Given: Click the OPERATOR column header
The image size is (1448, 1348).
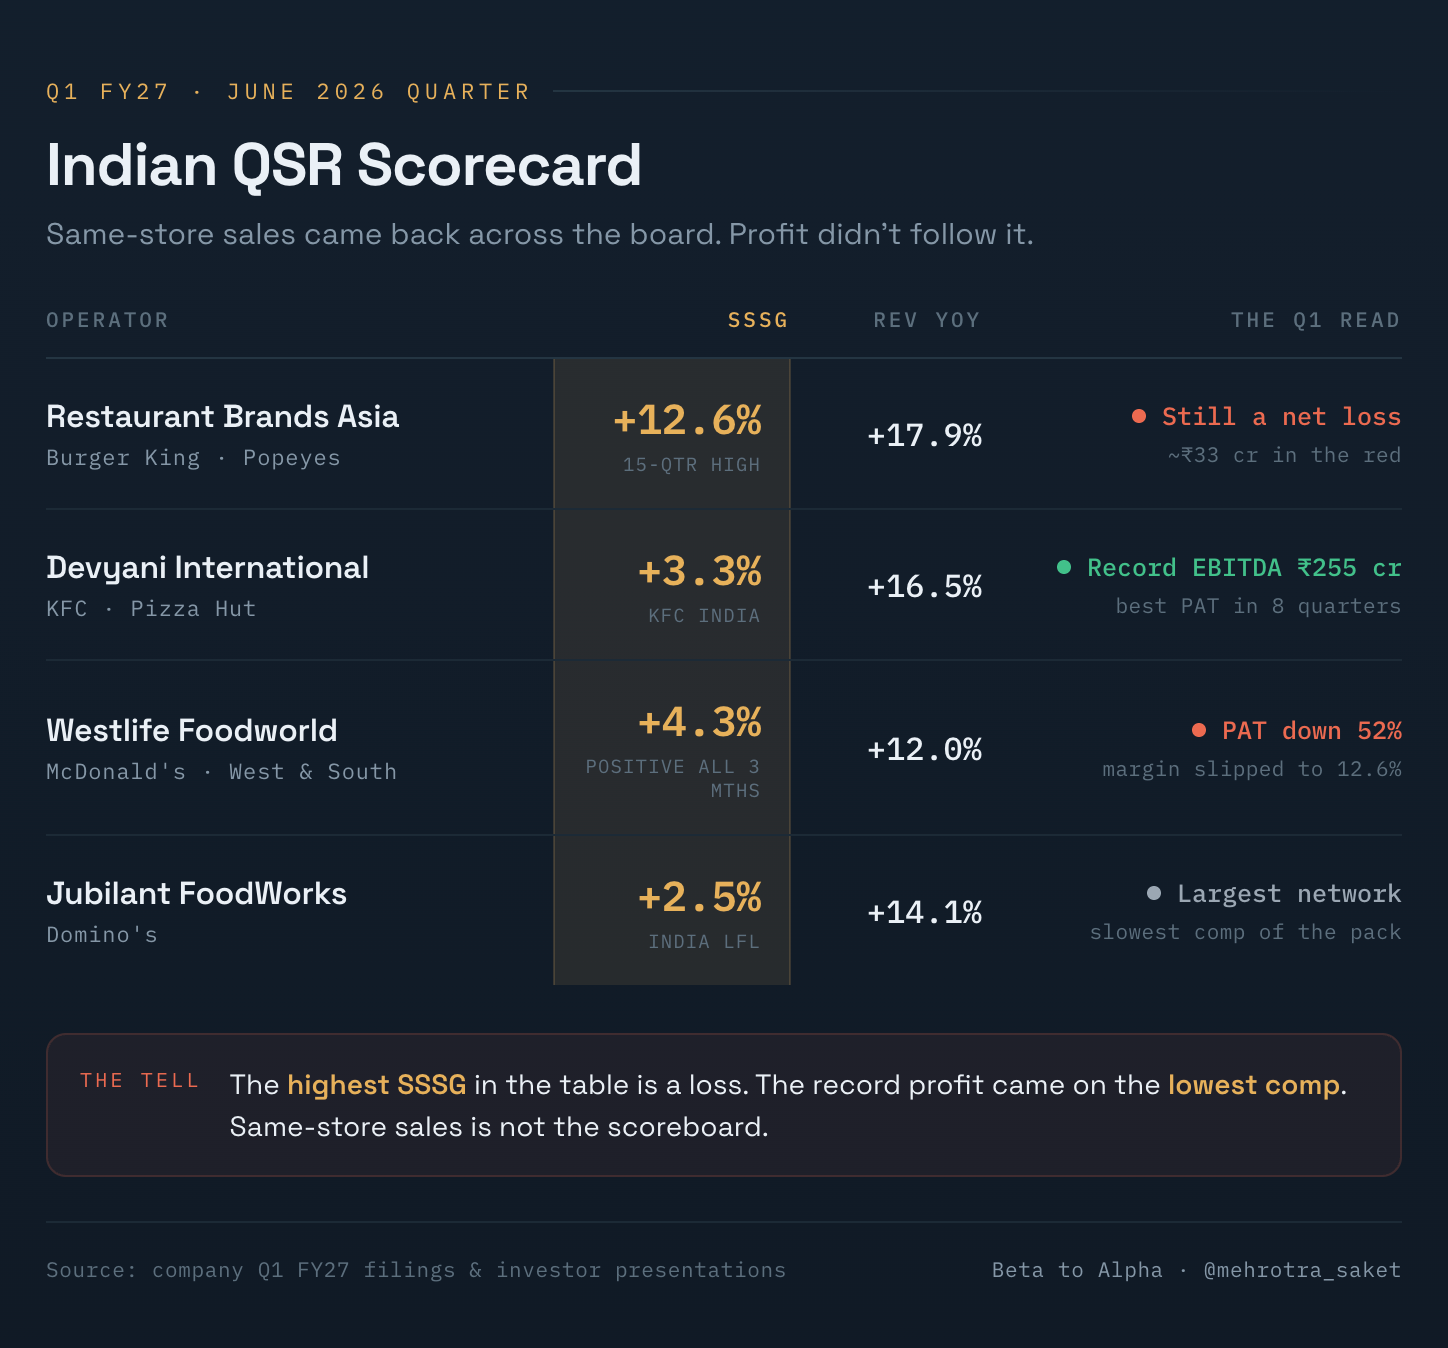Looking at the screenshot, I should pos(107,320).
